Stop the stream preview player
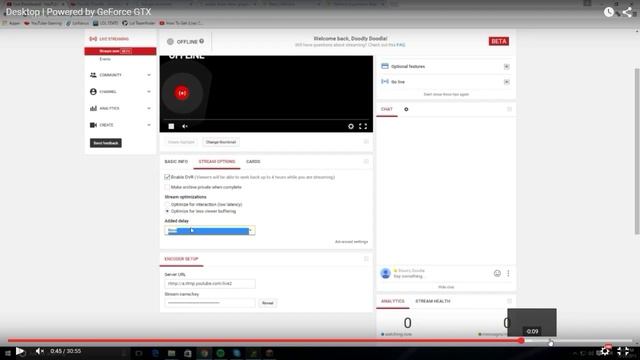 point(171,127)
